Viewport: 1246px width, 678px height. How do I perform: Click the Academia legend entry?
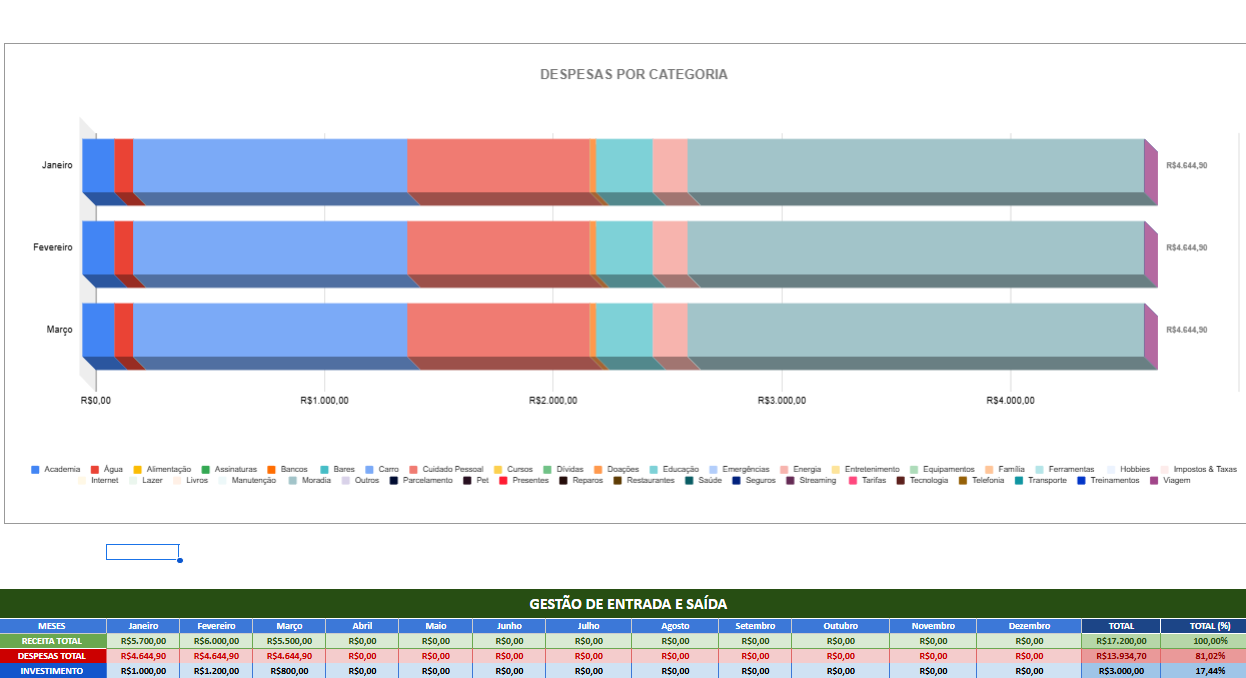coord(58,468)
